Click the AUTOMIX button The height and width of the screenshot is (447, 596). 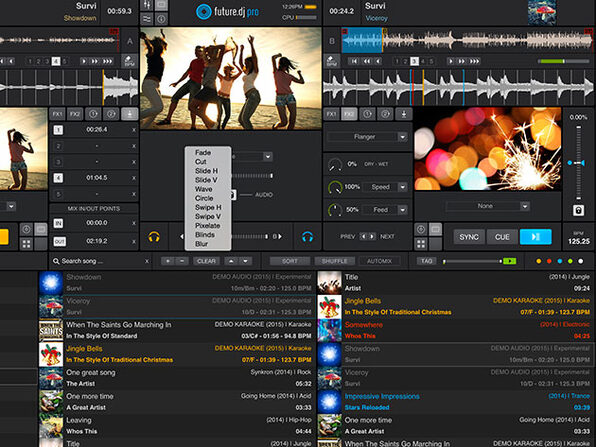(379, 261)
